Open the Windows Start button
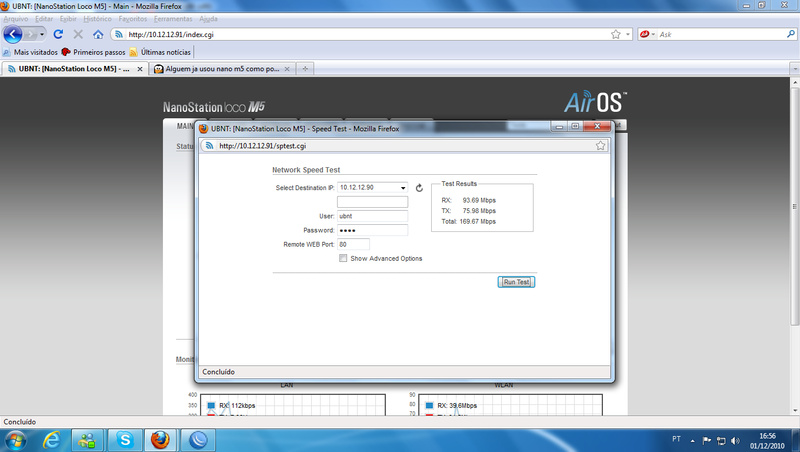This screenshot has width=800, height=452. click(15, 440)
